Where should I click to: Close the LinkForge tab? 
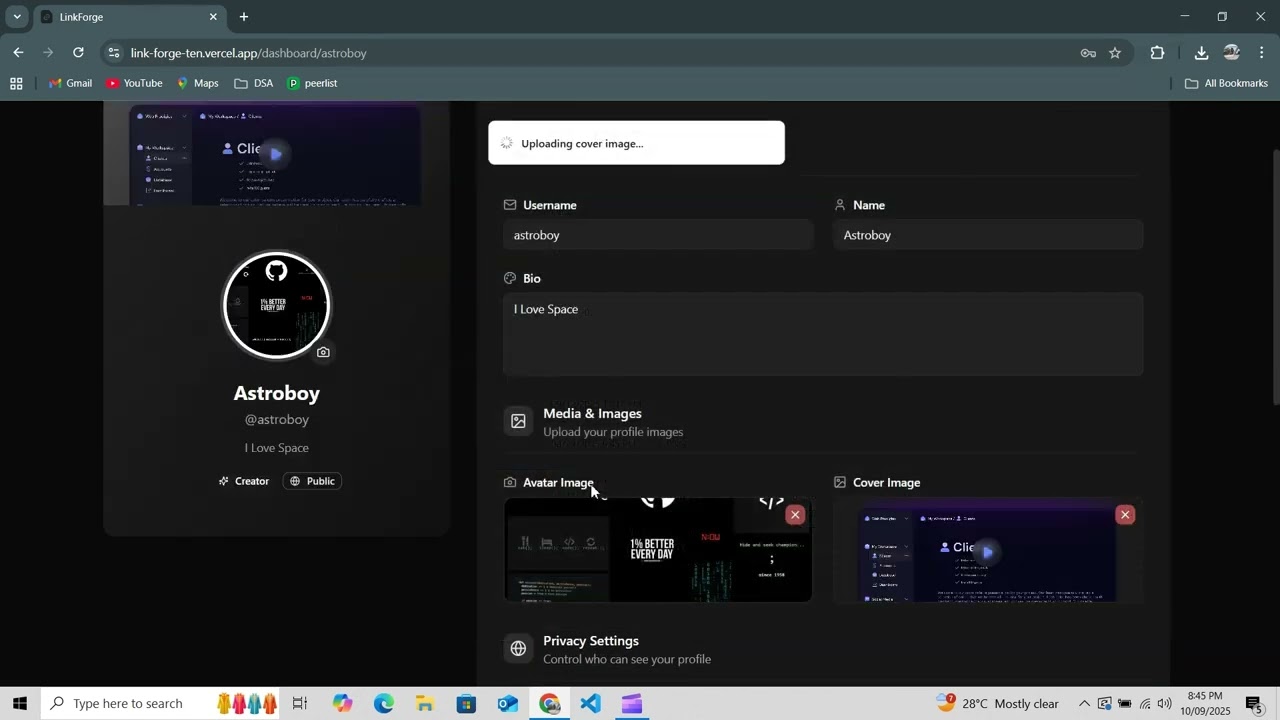pyautogui.click(x=213, y=17)
